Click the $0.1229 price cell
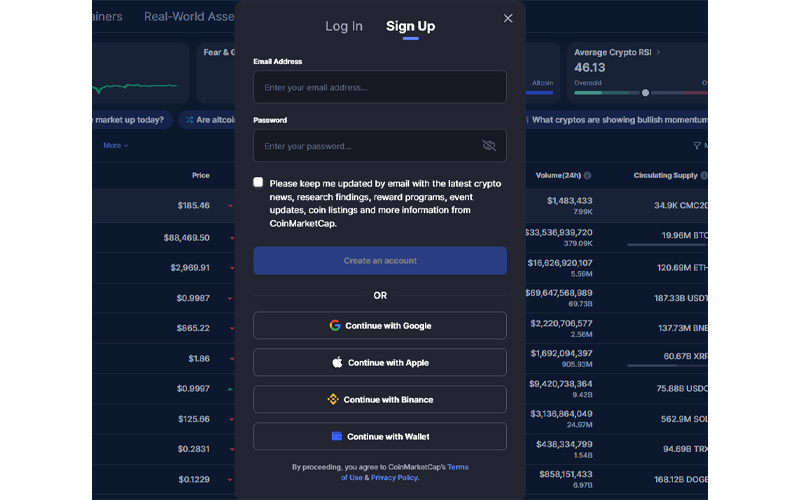Screen dimensions: 800x500 (x=194, y=480)
